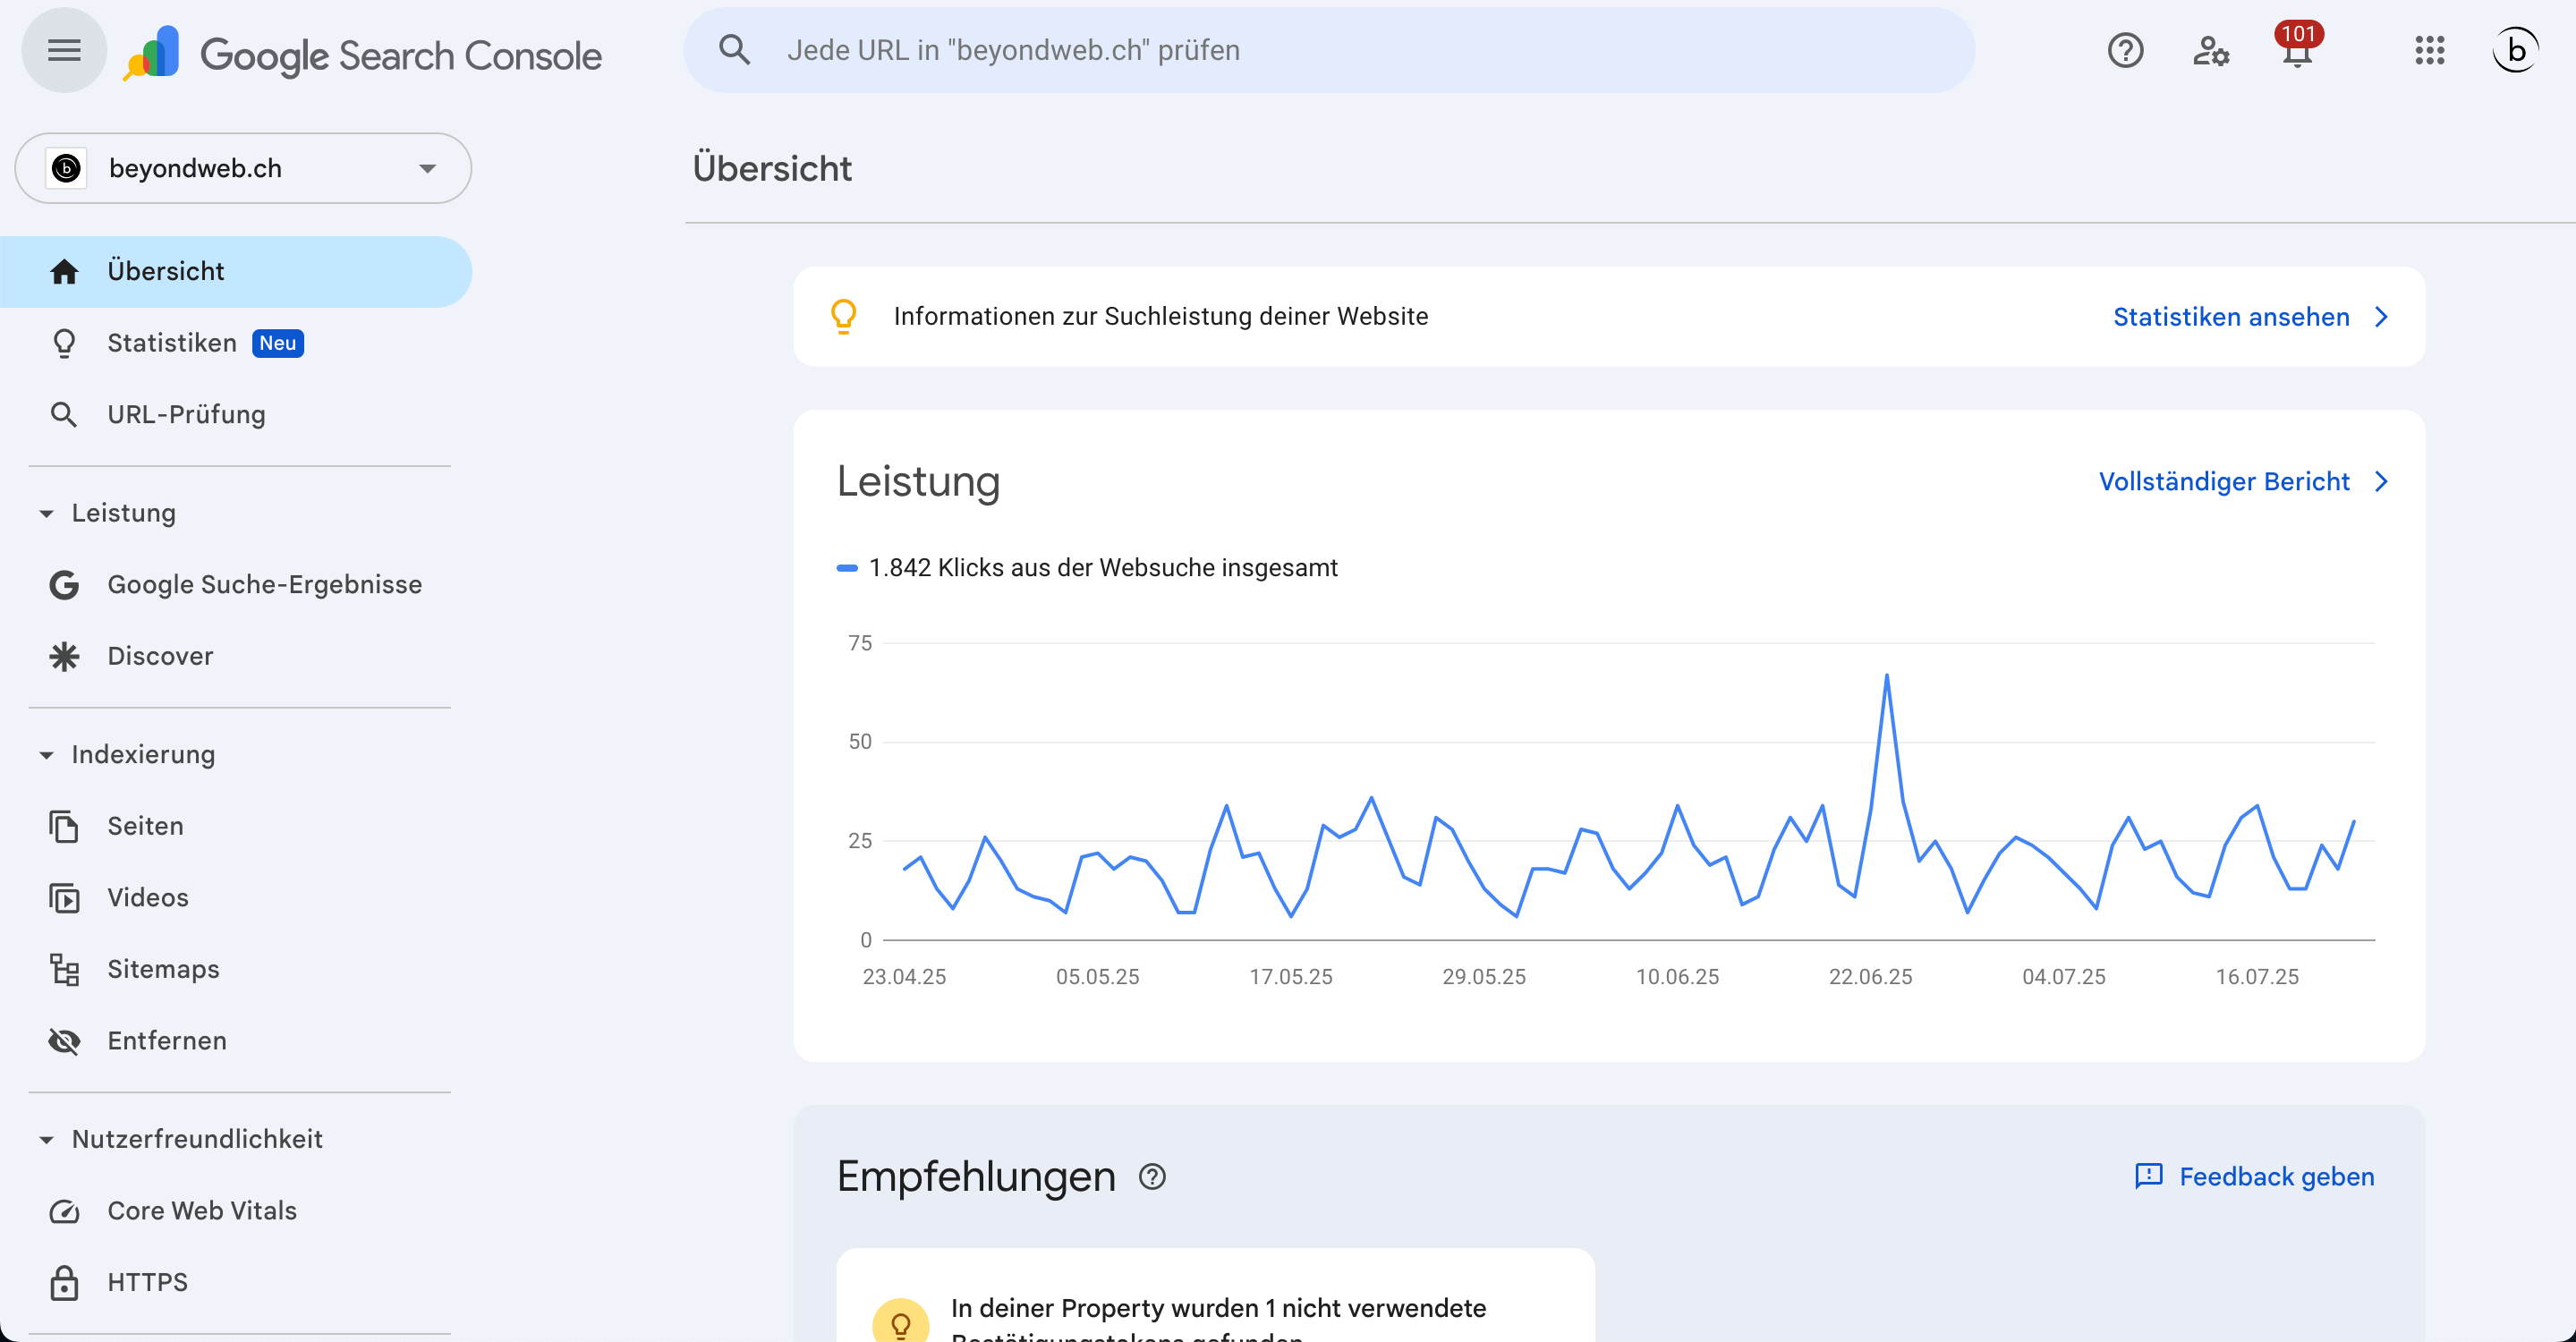This screenshot has height=1342, width=2576.
Task: Click the Seiten pages icon
Action: point(64,826)
